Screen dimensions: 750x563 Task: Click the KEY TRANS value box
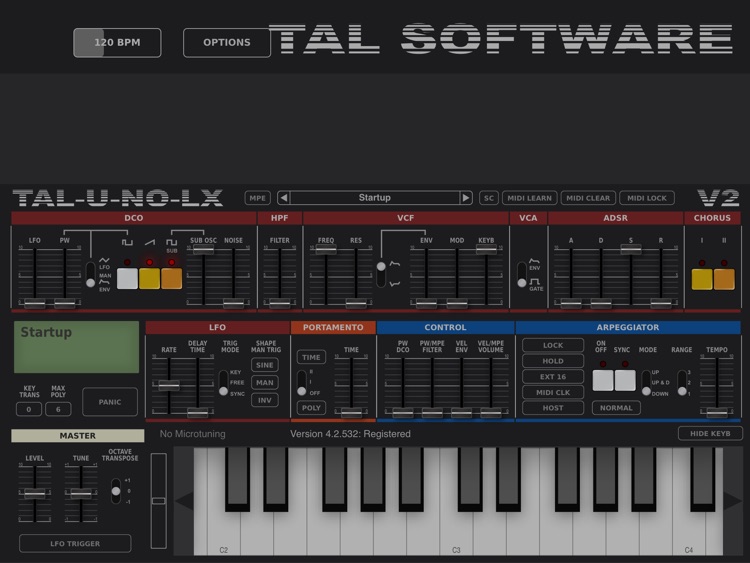[29, 409]
